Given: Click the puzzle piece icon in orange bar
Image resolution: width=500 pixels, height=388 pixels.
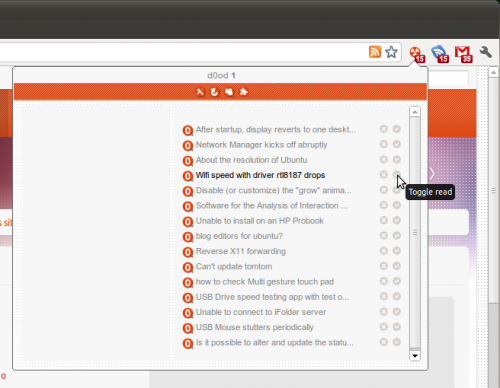Looking at the screenshot, I should click(x=244, y=92).
